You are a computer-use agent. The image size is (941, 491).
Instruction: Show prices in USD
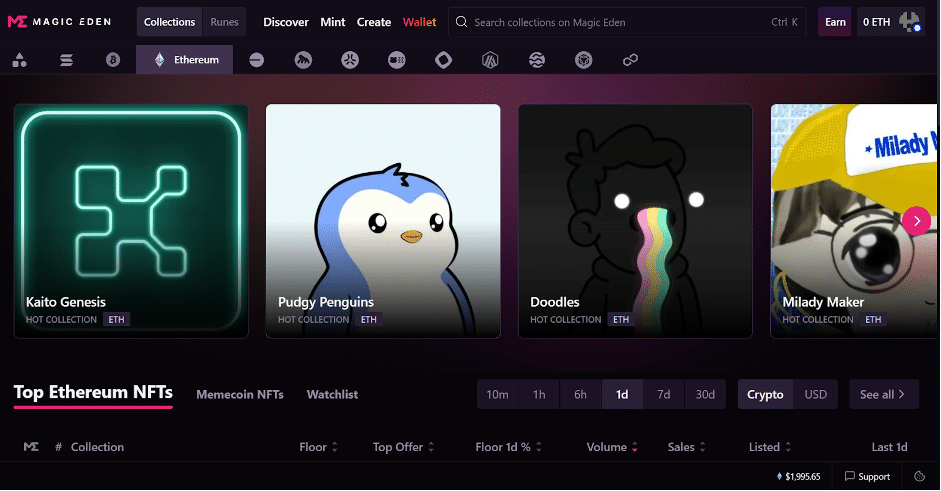[816, 394]
